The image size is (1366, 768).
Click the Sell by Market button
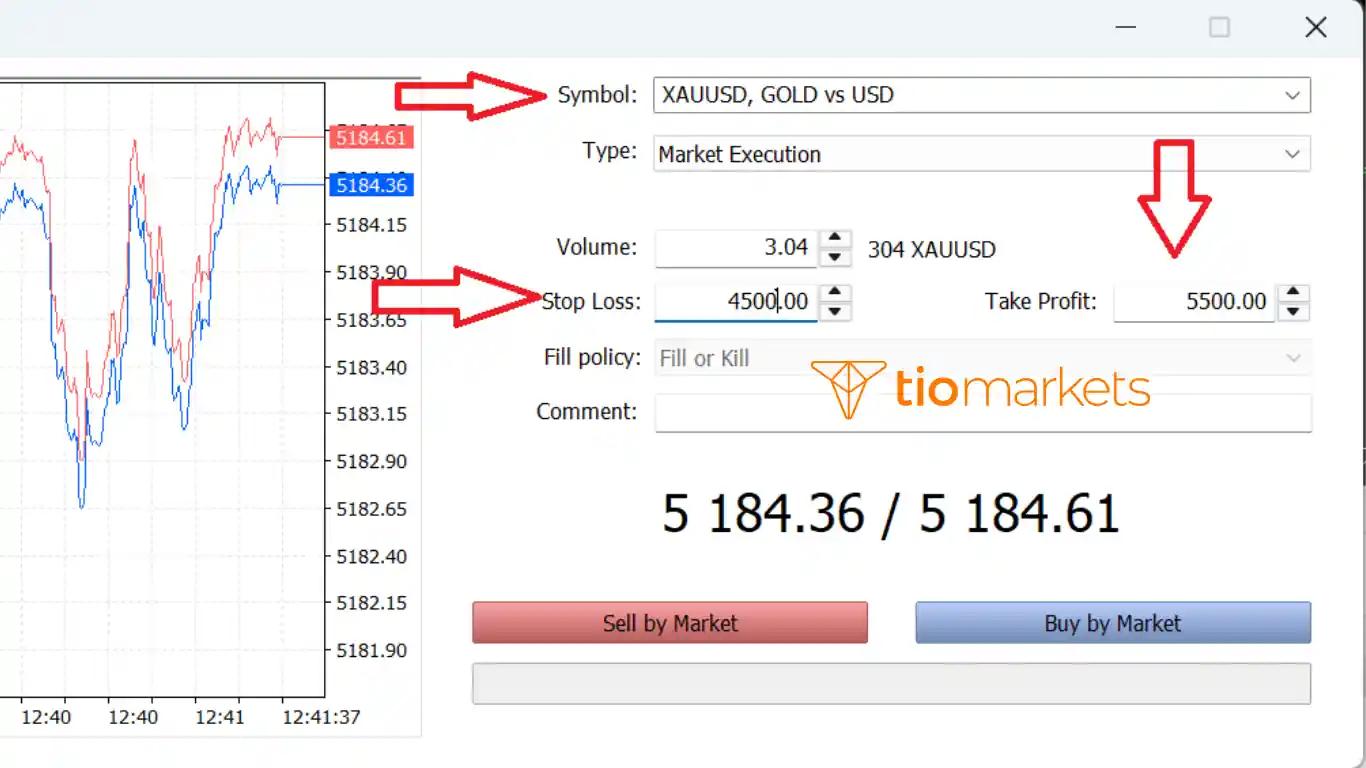point(670,621)
